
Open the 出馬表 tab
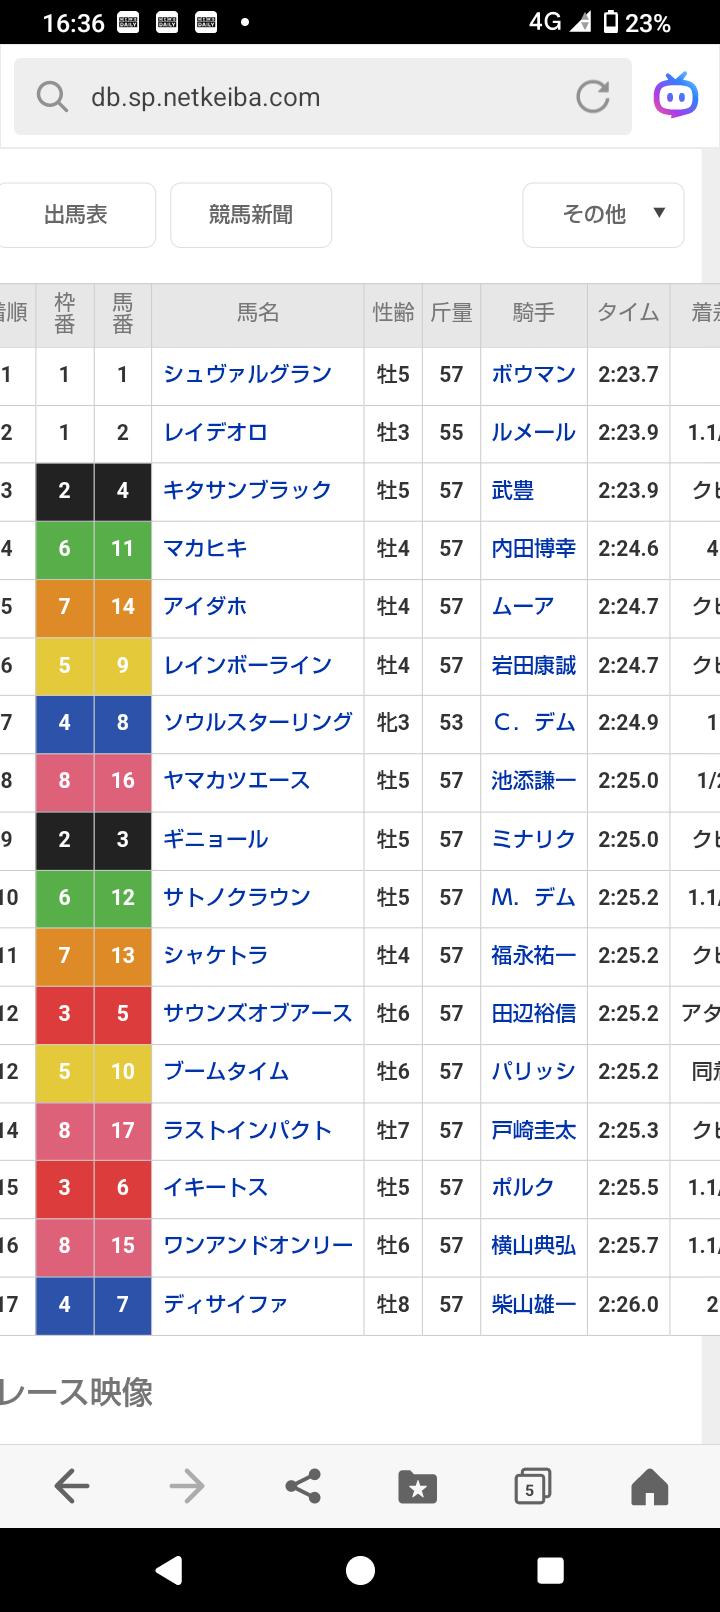click(x=76, y=214)
